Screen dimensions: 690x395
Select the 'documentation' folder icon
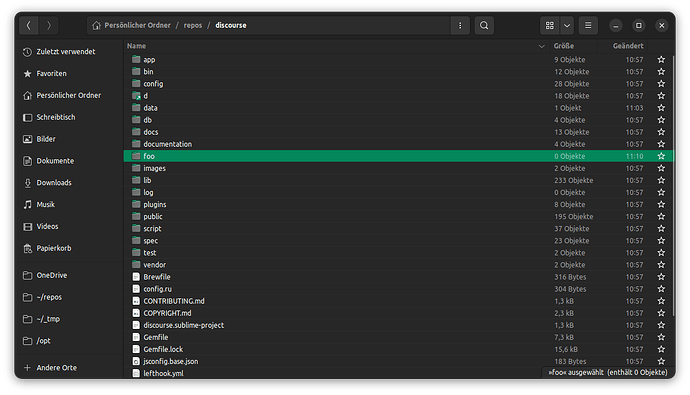(x=136, y=144)
